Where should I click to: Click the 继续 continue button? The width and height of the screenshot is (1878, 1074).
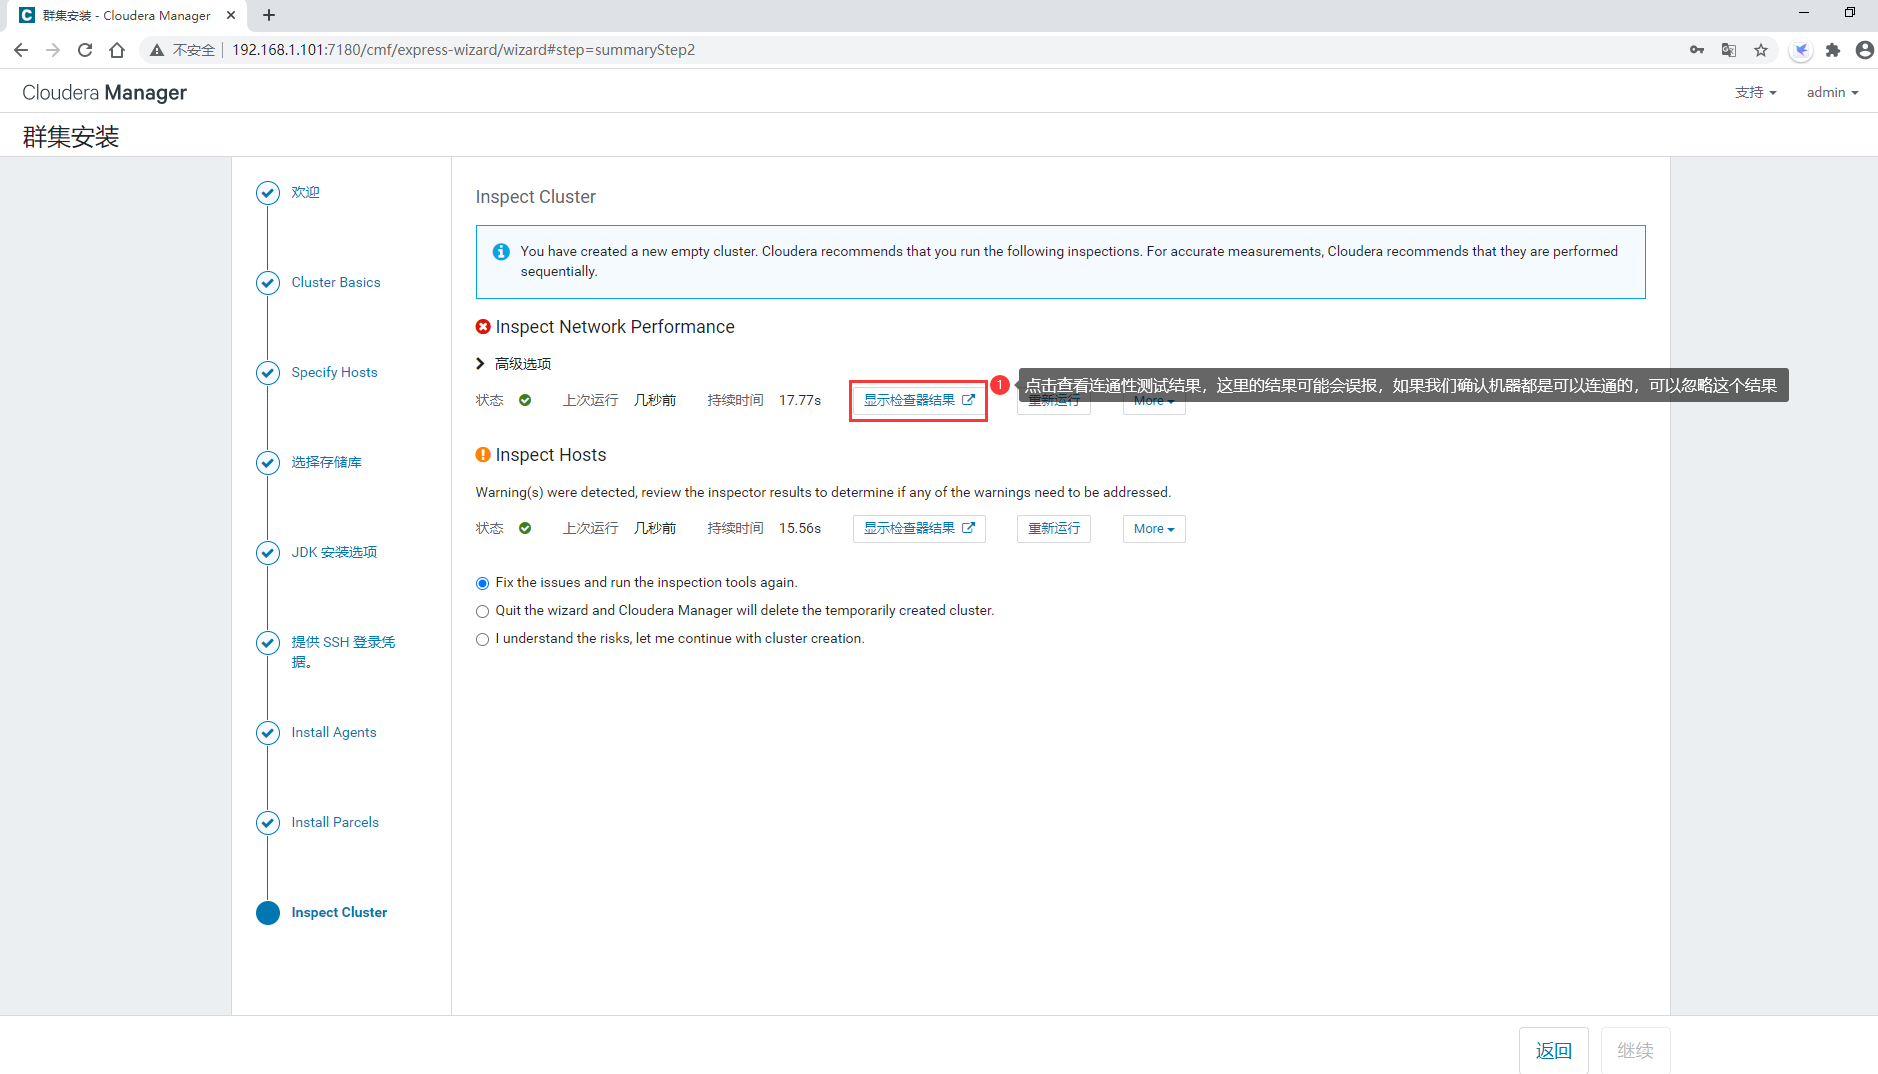1636,1050
